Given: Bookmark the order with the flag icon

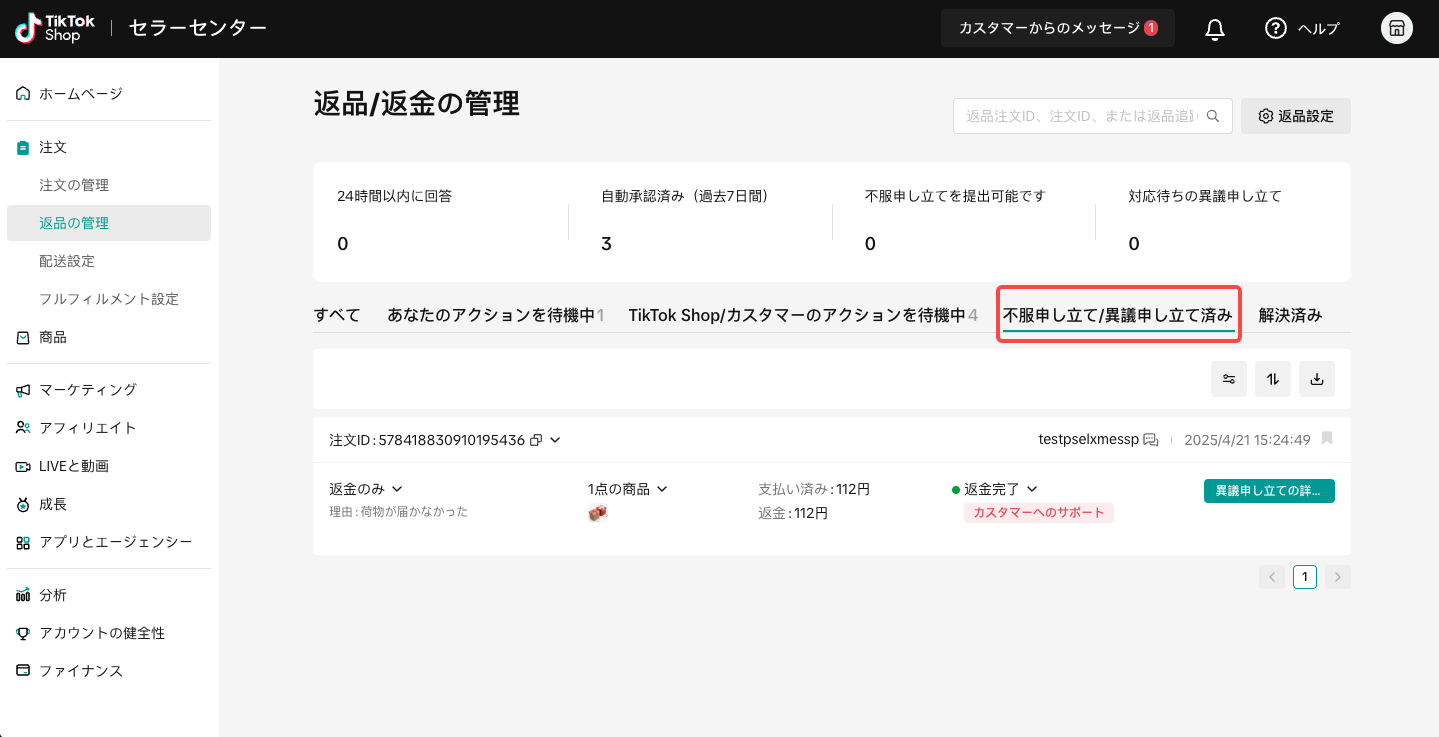Looking at the screenshot, I should [x=1327, y=438].
